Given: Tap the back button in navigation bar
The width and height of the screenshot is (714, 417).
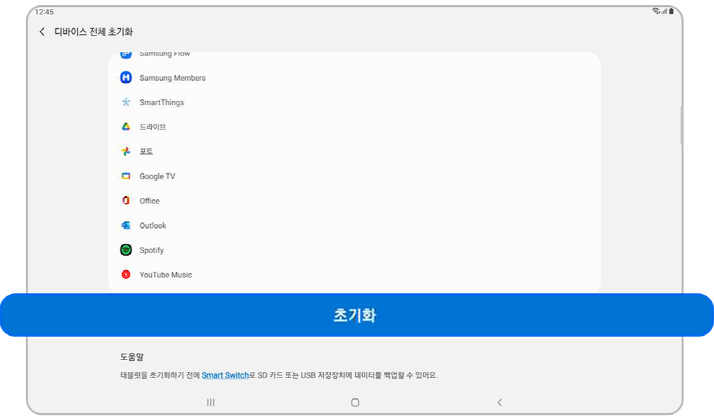Looking at the screenshot, I should click(500, 402).
